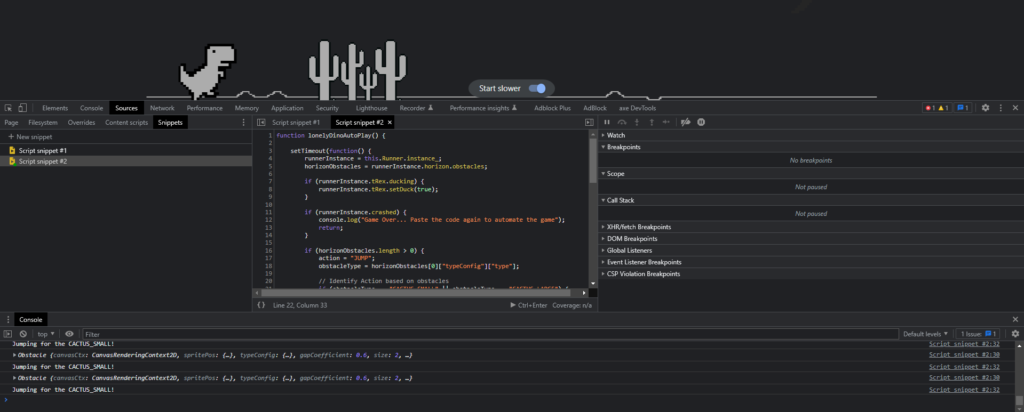This screenshot has width=1024, height=412.
Task: Open the Application panel tab
Action: tap(287, 108)
